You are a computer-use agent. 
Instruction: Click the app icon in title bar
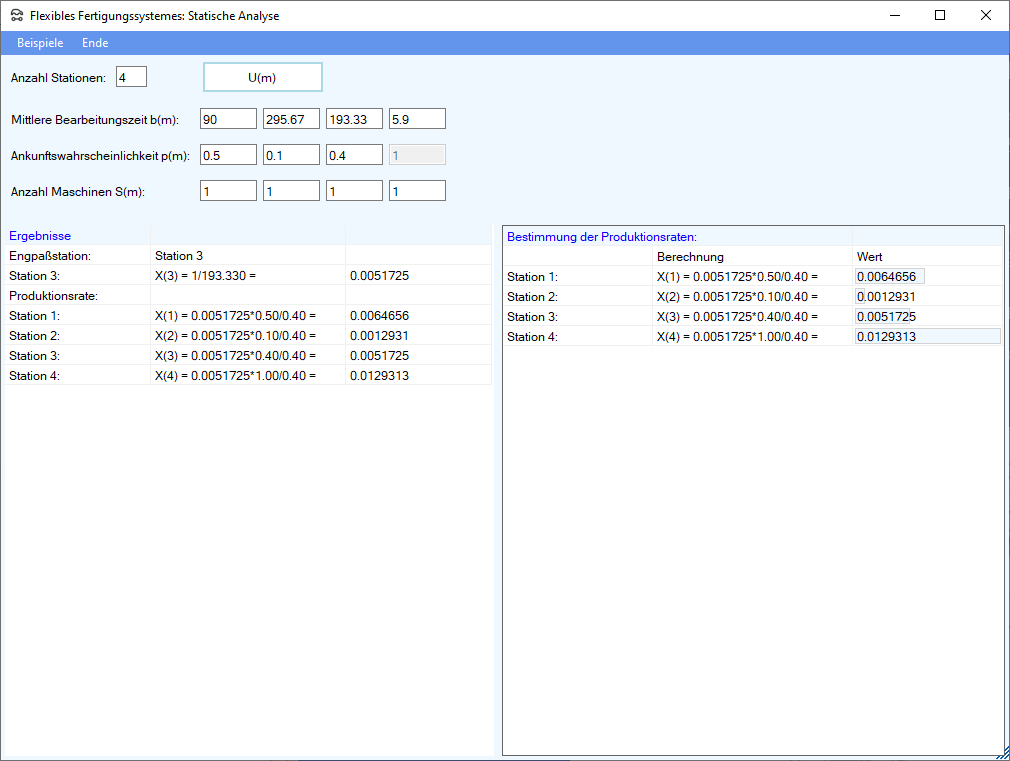coord(17,16)
